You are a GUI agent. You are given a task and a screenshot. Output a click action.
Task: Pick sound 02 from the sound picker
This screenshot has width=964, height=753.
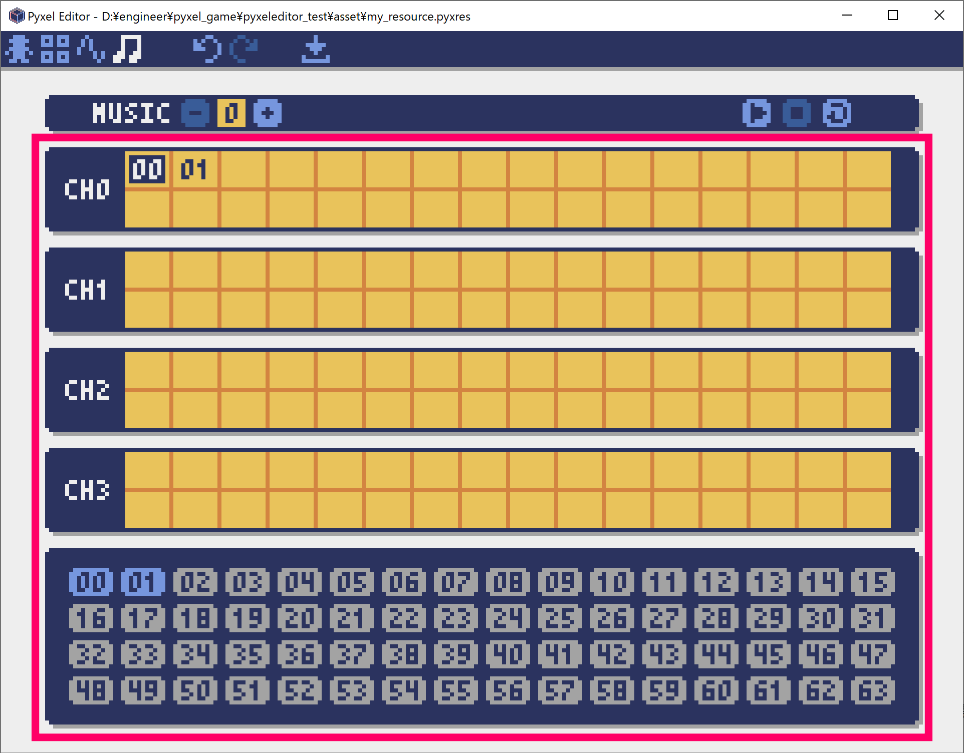click(196, 582)
